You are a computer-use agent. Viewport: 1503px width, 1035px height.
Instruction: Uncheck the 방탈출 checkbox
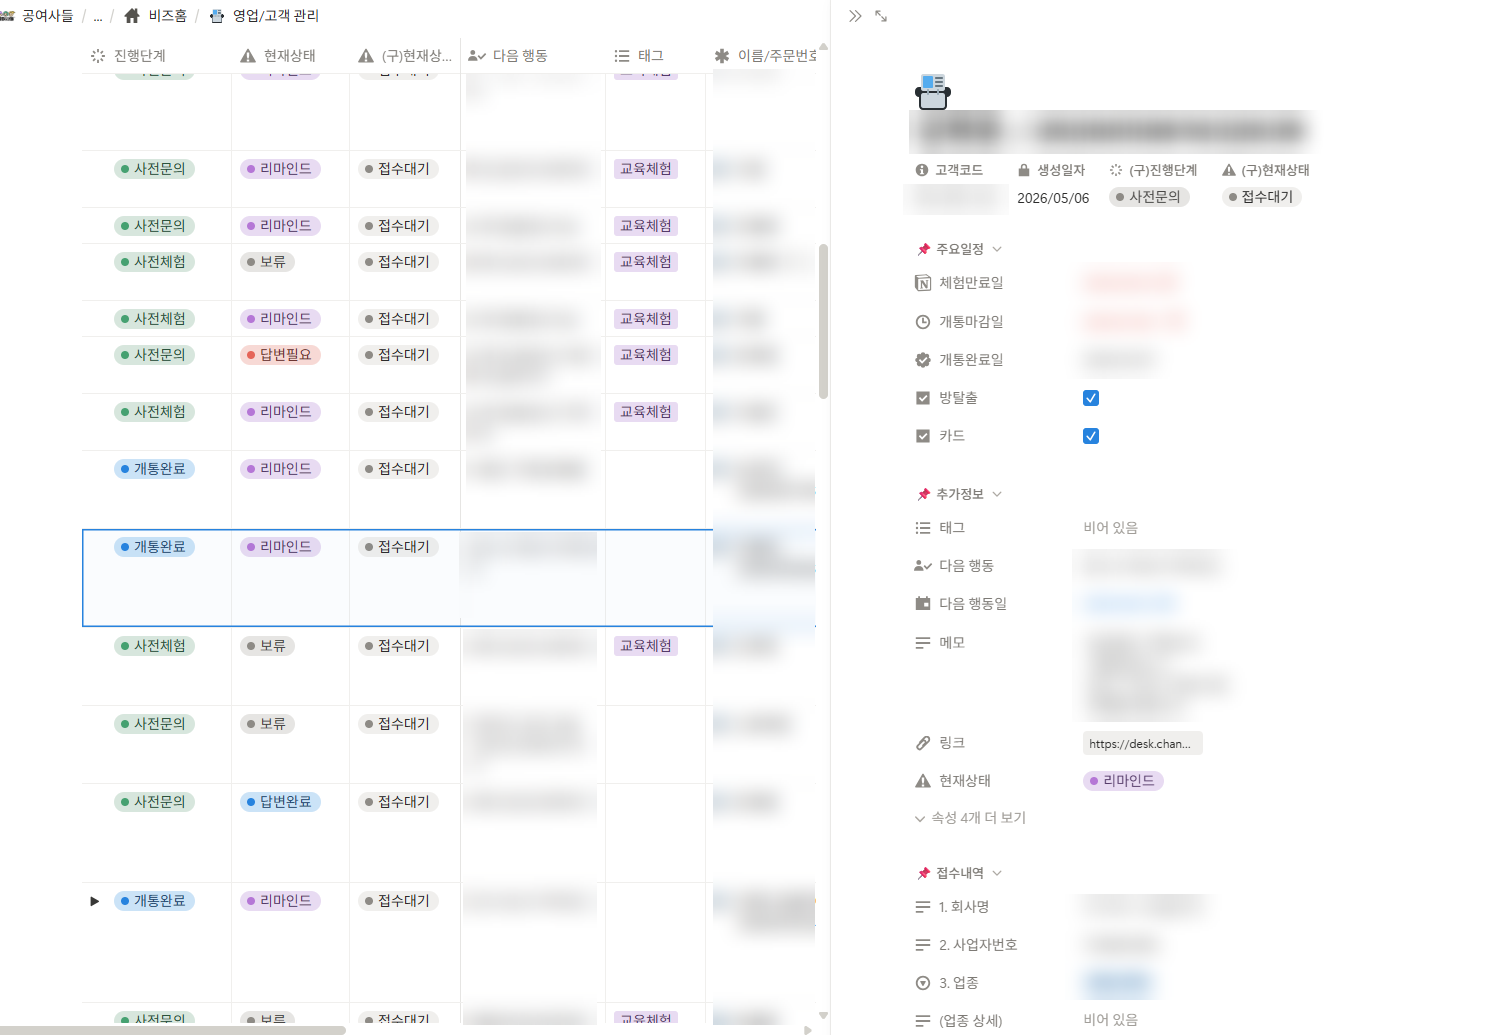click(x=1091, y=398)
